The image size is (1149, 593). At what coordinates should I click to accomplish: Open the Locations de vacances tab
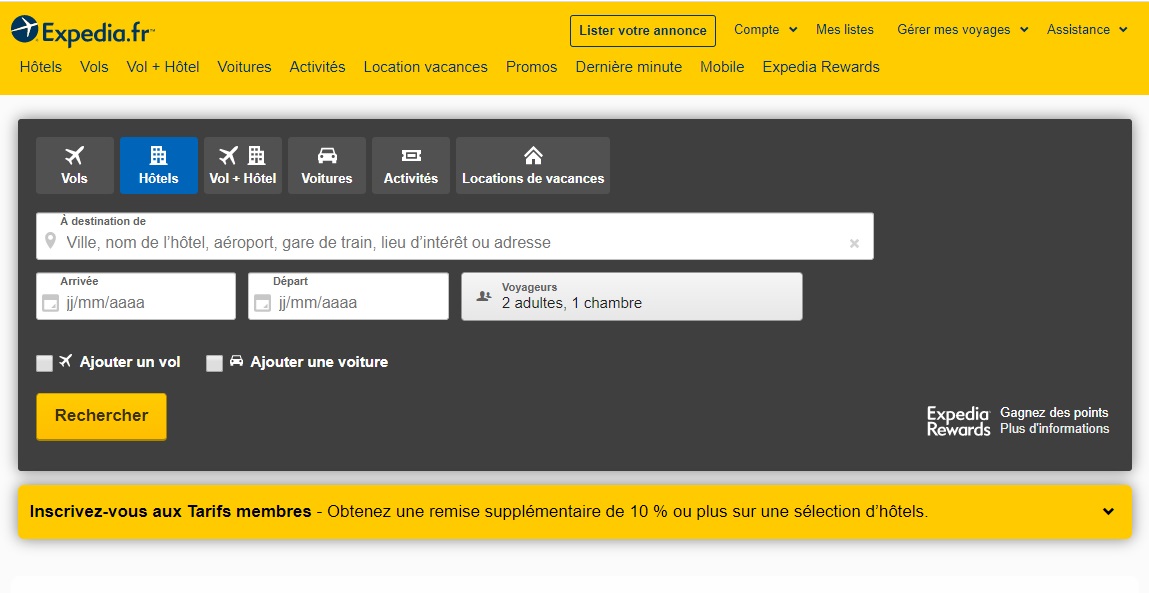pos(533,166)
